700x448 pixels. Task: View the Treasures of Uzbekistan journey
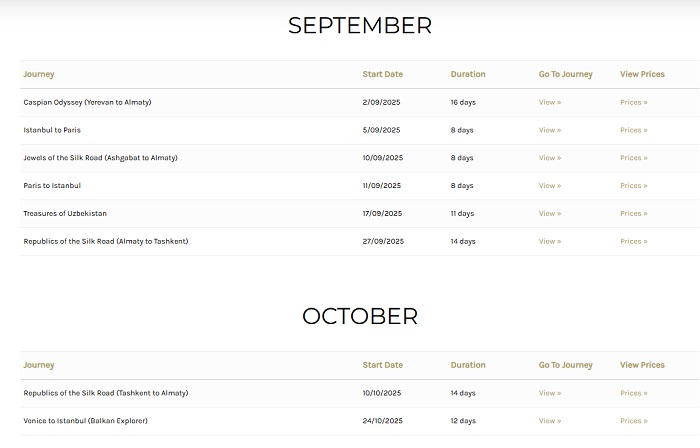tap(550, 213)
